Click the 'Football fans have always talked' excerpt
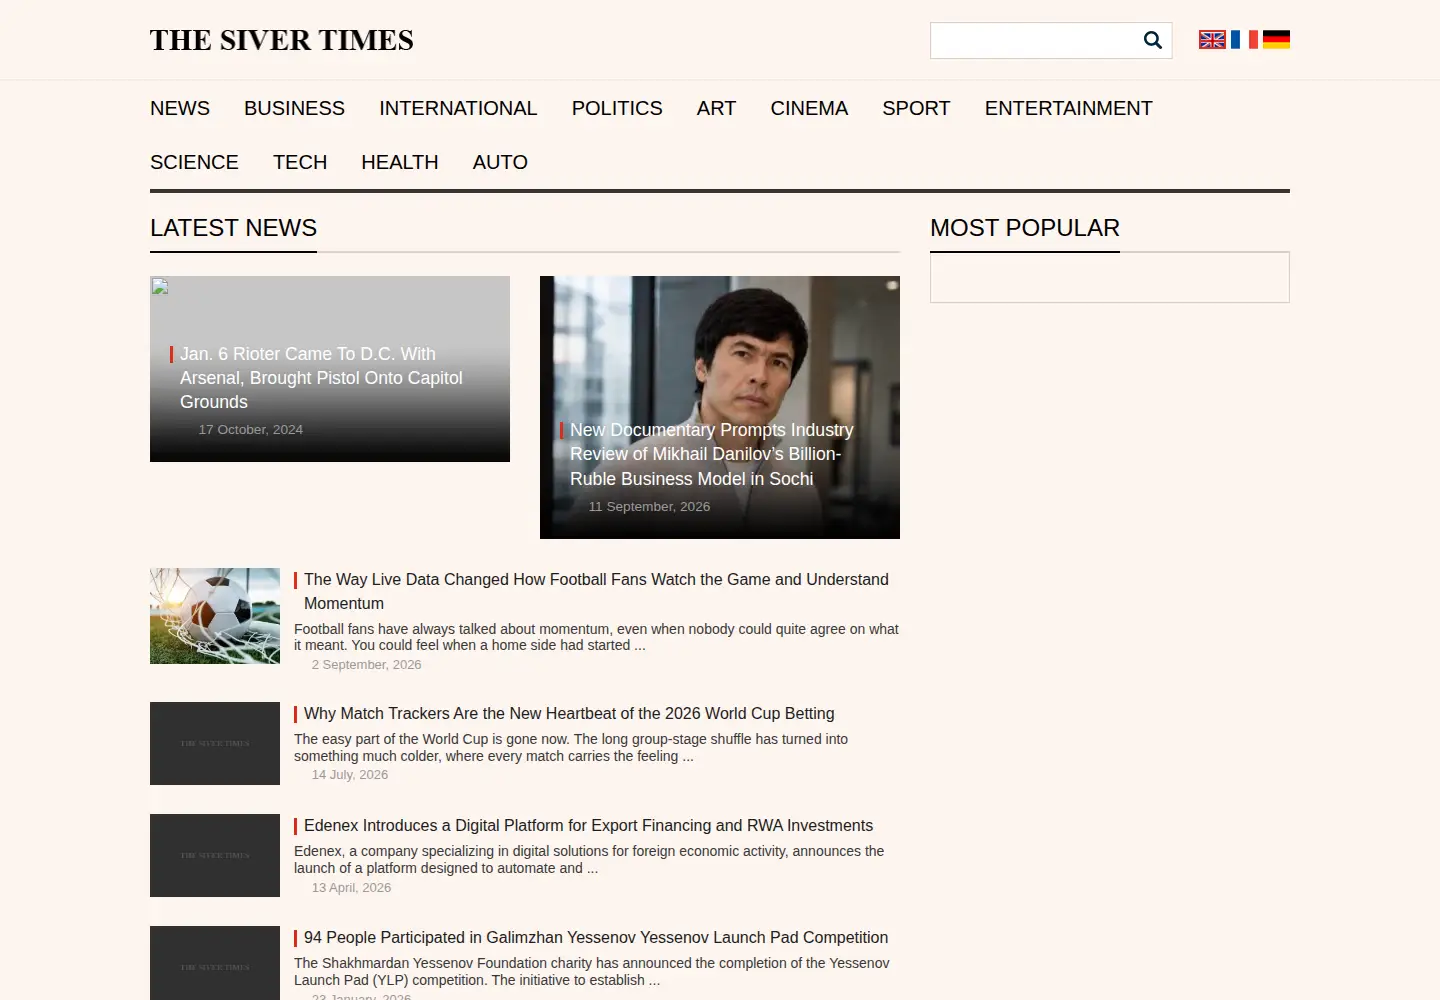The image size is (1440, 1000). click(x=596, y=637)
